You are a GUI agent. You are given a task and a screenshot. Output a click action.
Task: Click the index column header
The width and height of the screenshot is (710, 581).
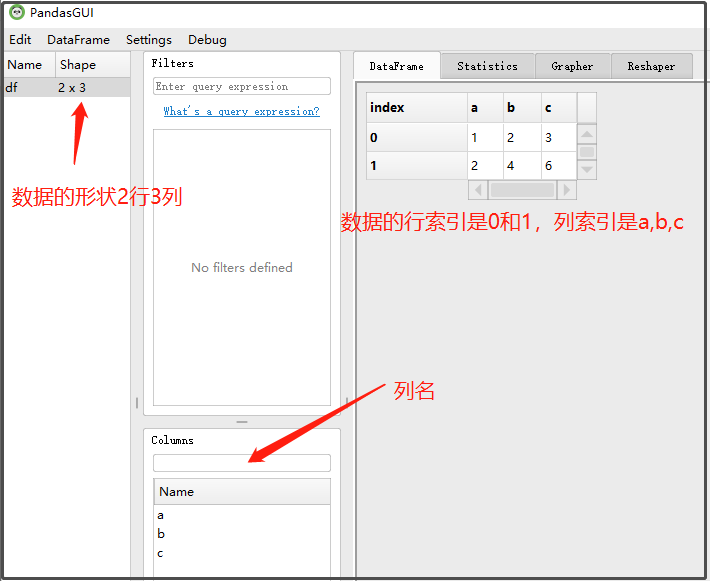[417, 107]
